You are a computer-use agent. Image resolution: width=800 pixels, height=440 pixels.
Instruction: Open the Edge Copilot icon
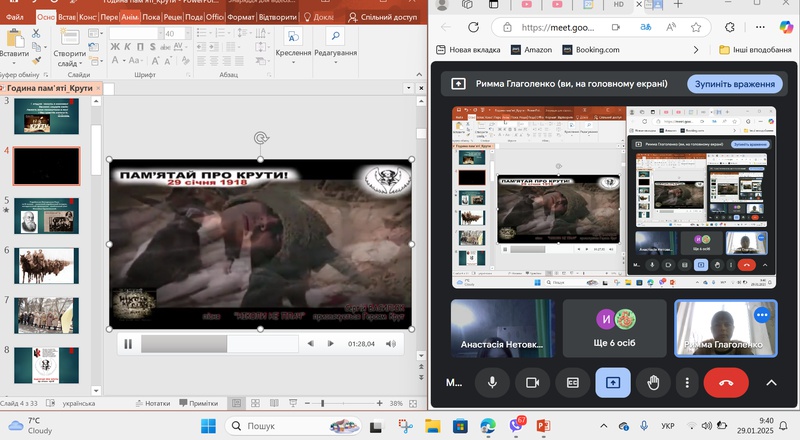pyautogui.click(x=786, y=27)
